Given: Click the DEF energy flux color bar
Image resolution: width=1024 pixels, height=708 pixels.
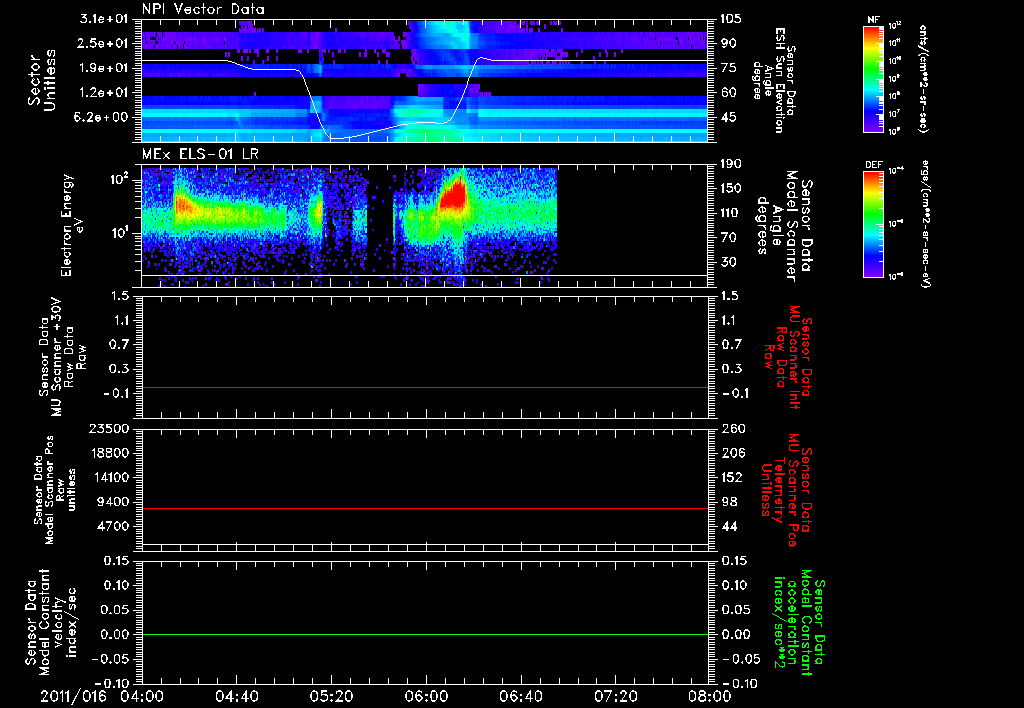Looking at the screenshot, I should 874,223.
